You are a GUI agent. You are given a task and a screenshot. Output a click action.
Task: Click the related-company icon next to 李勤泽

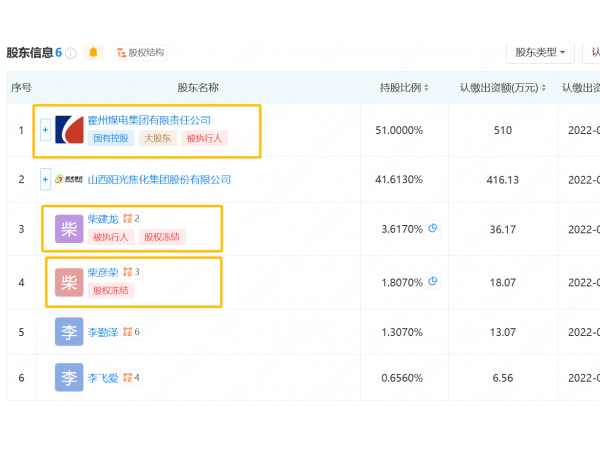tap(128, 331)
